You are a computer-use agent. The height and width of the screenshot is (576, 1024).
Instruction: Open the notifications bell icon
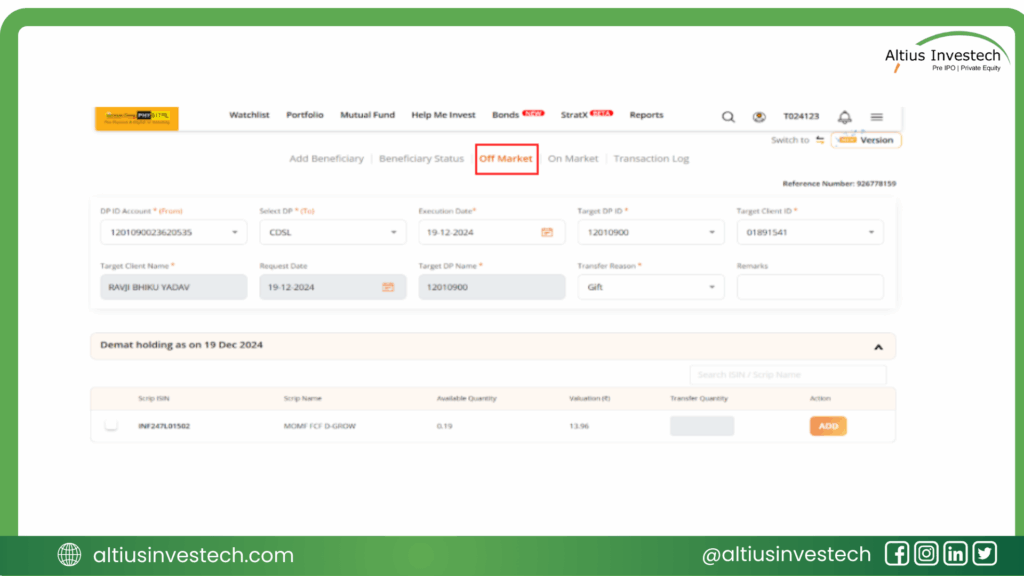coord(845,116)
